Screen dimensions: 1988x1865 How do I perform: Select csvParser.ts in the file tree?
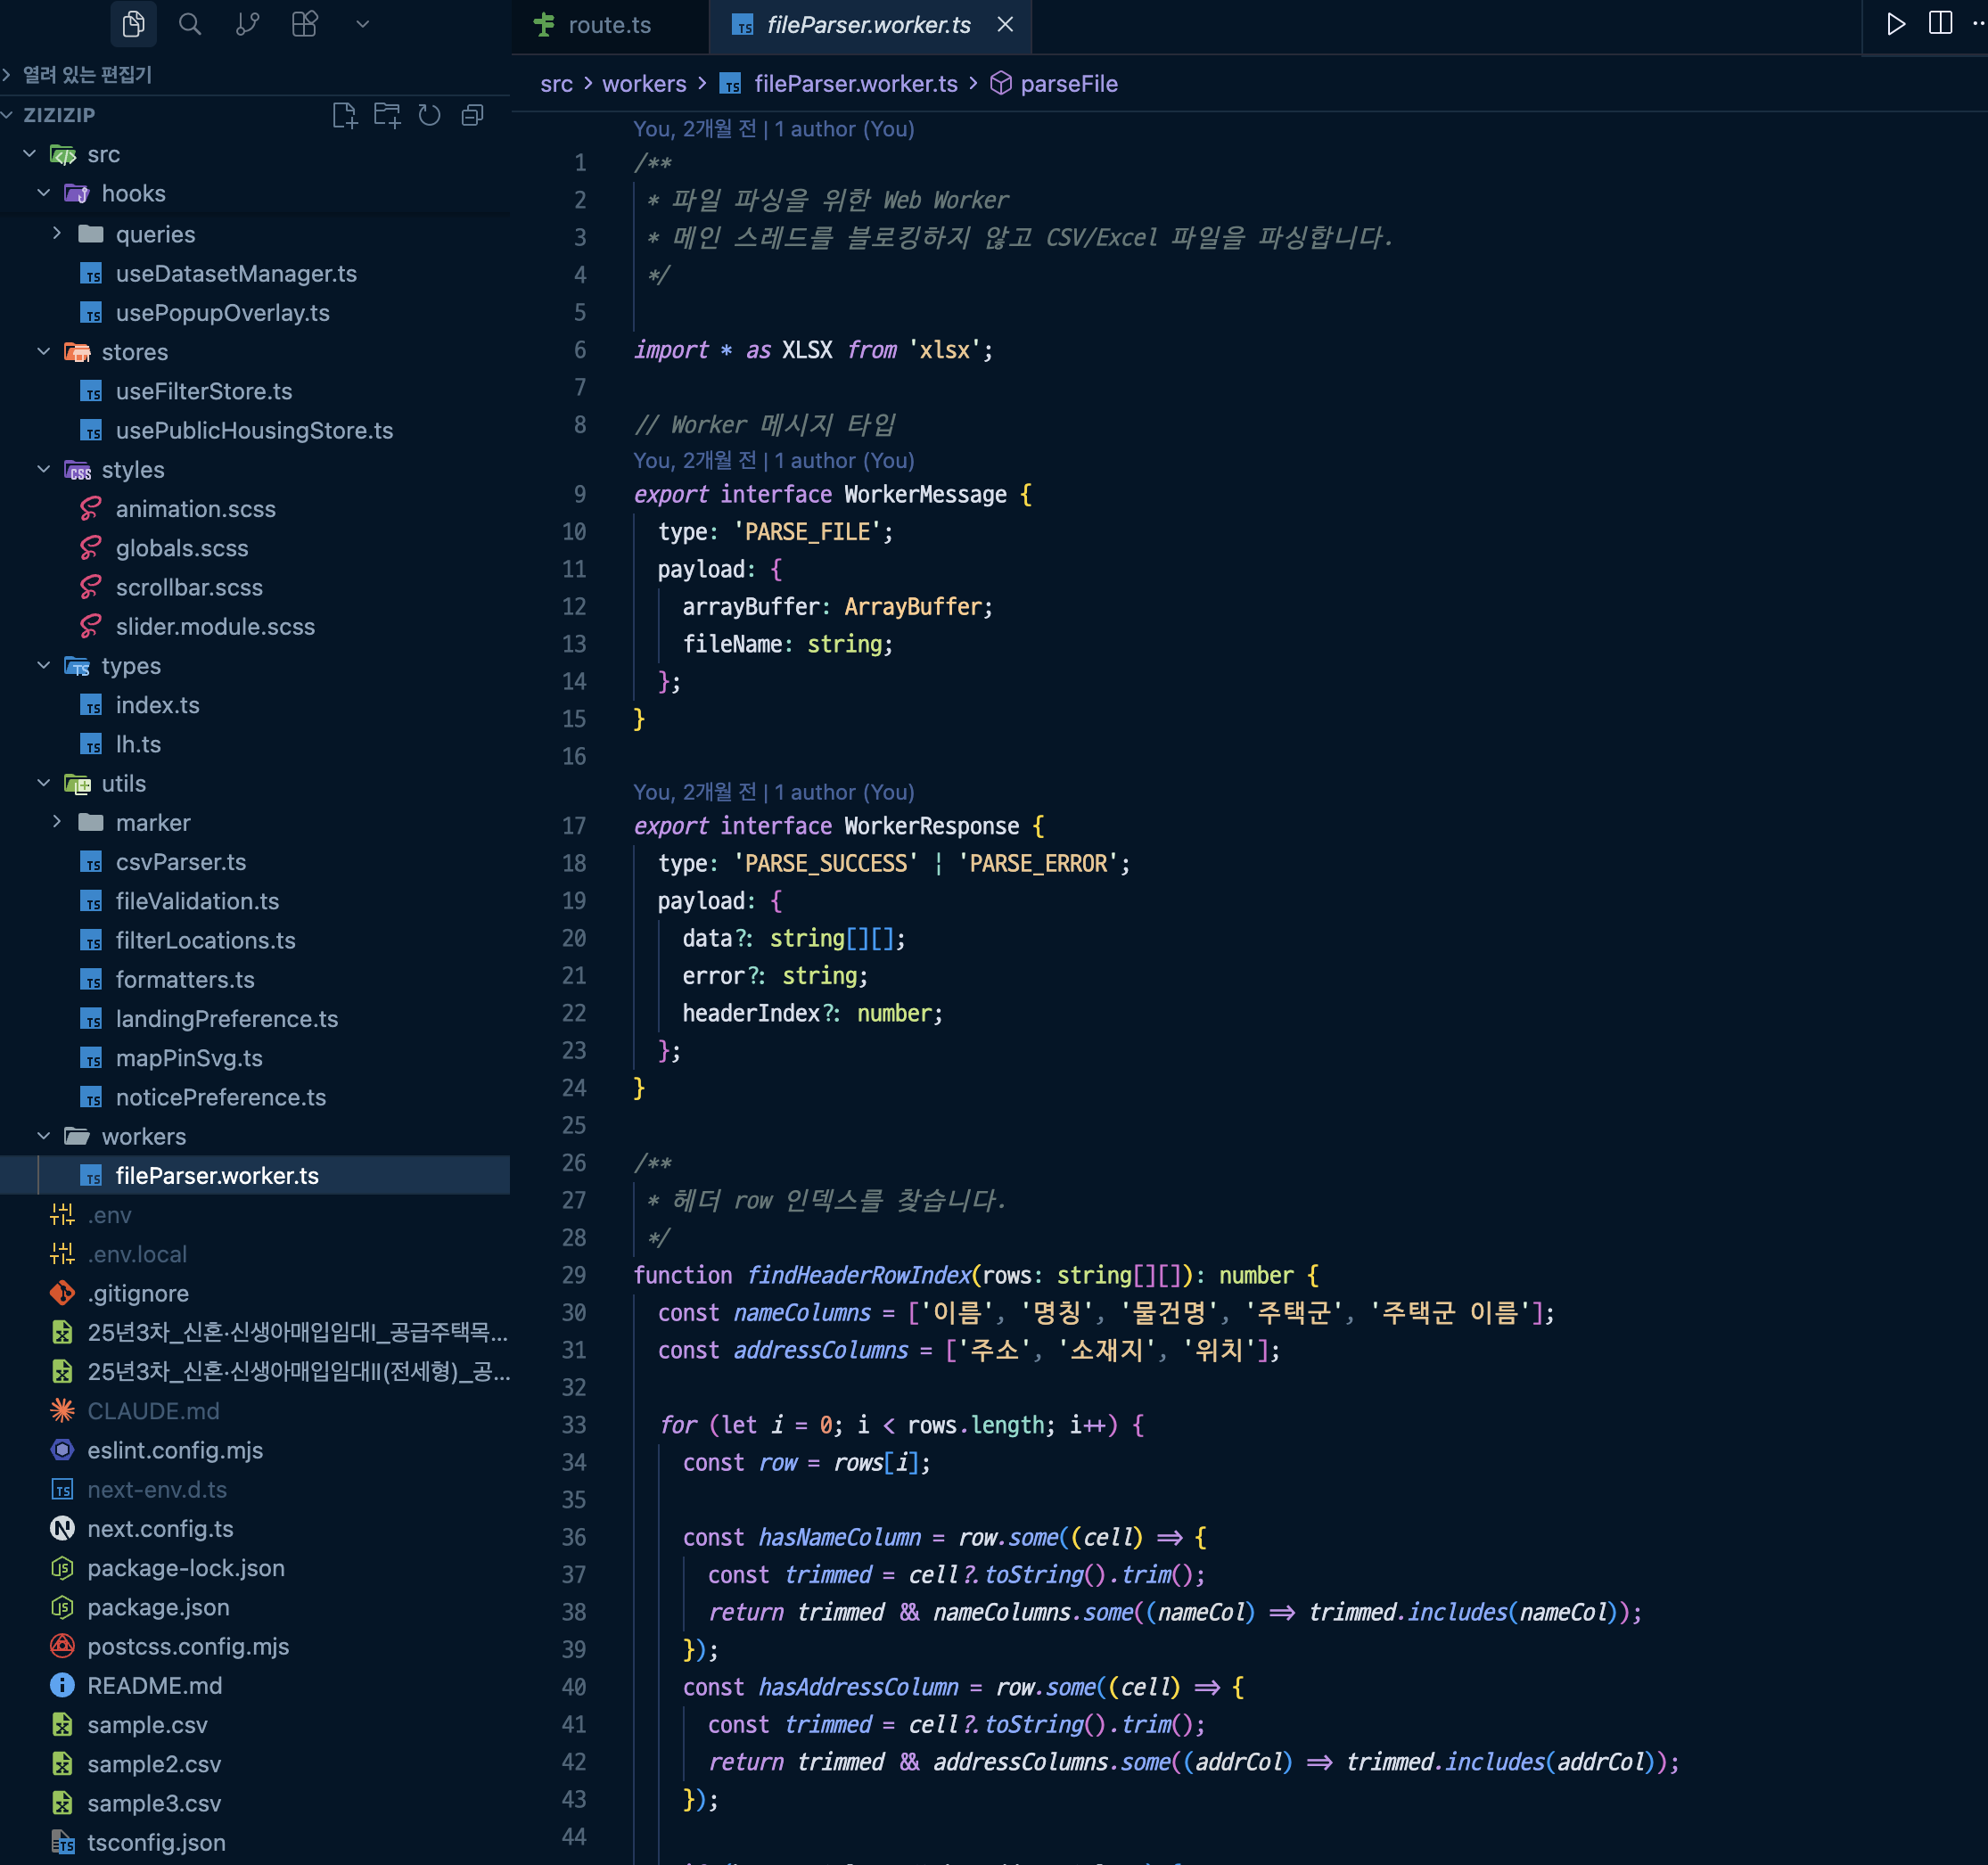(x=181, y=862)
